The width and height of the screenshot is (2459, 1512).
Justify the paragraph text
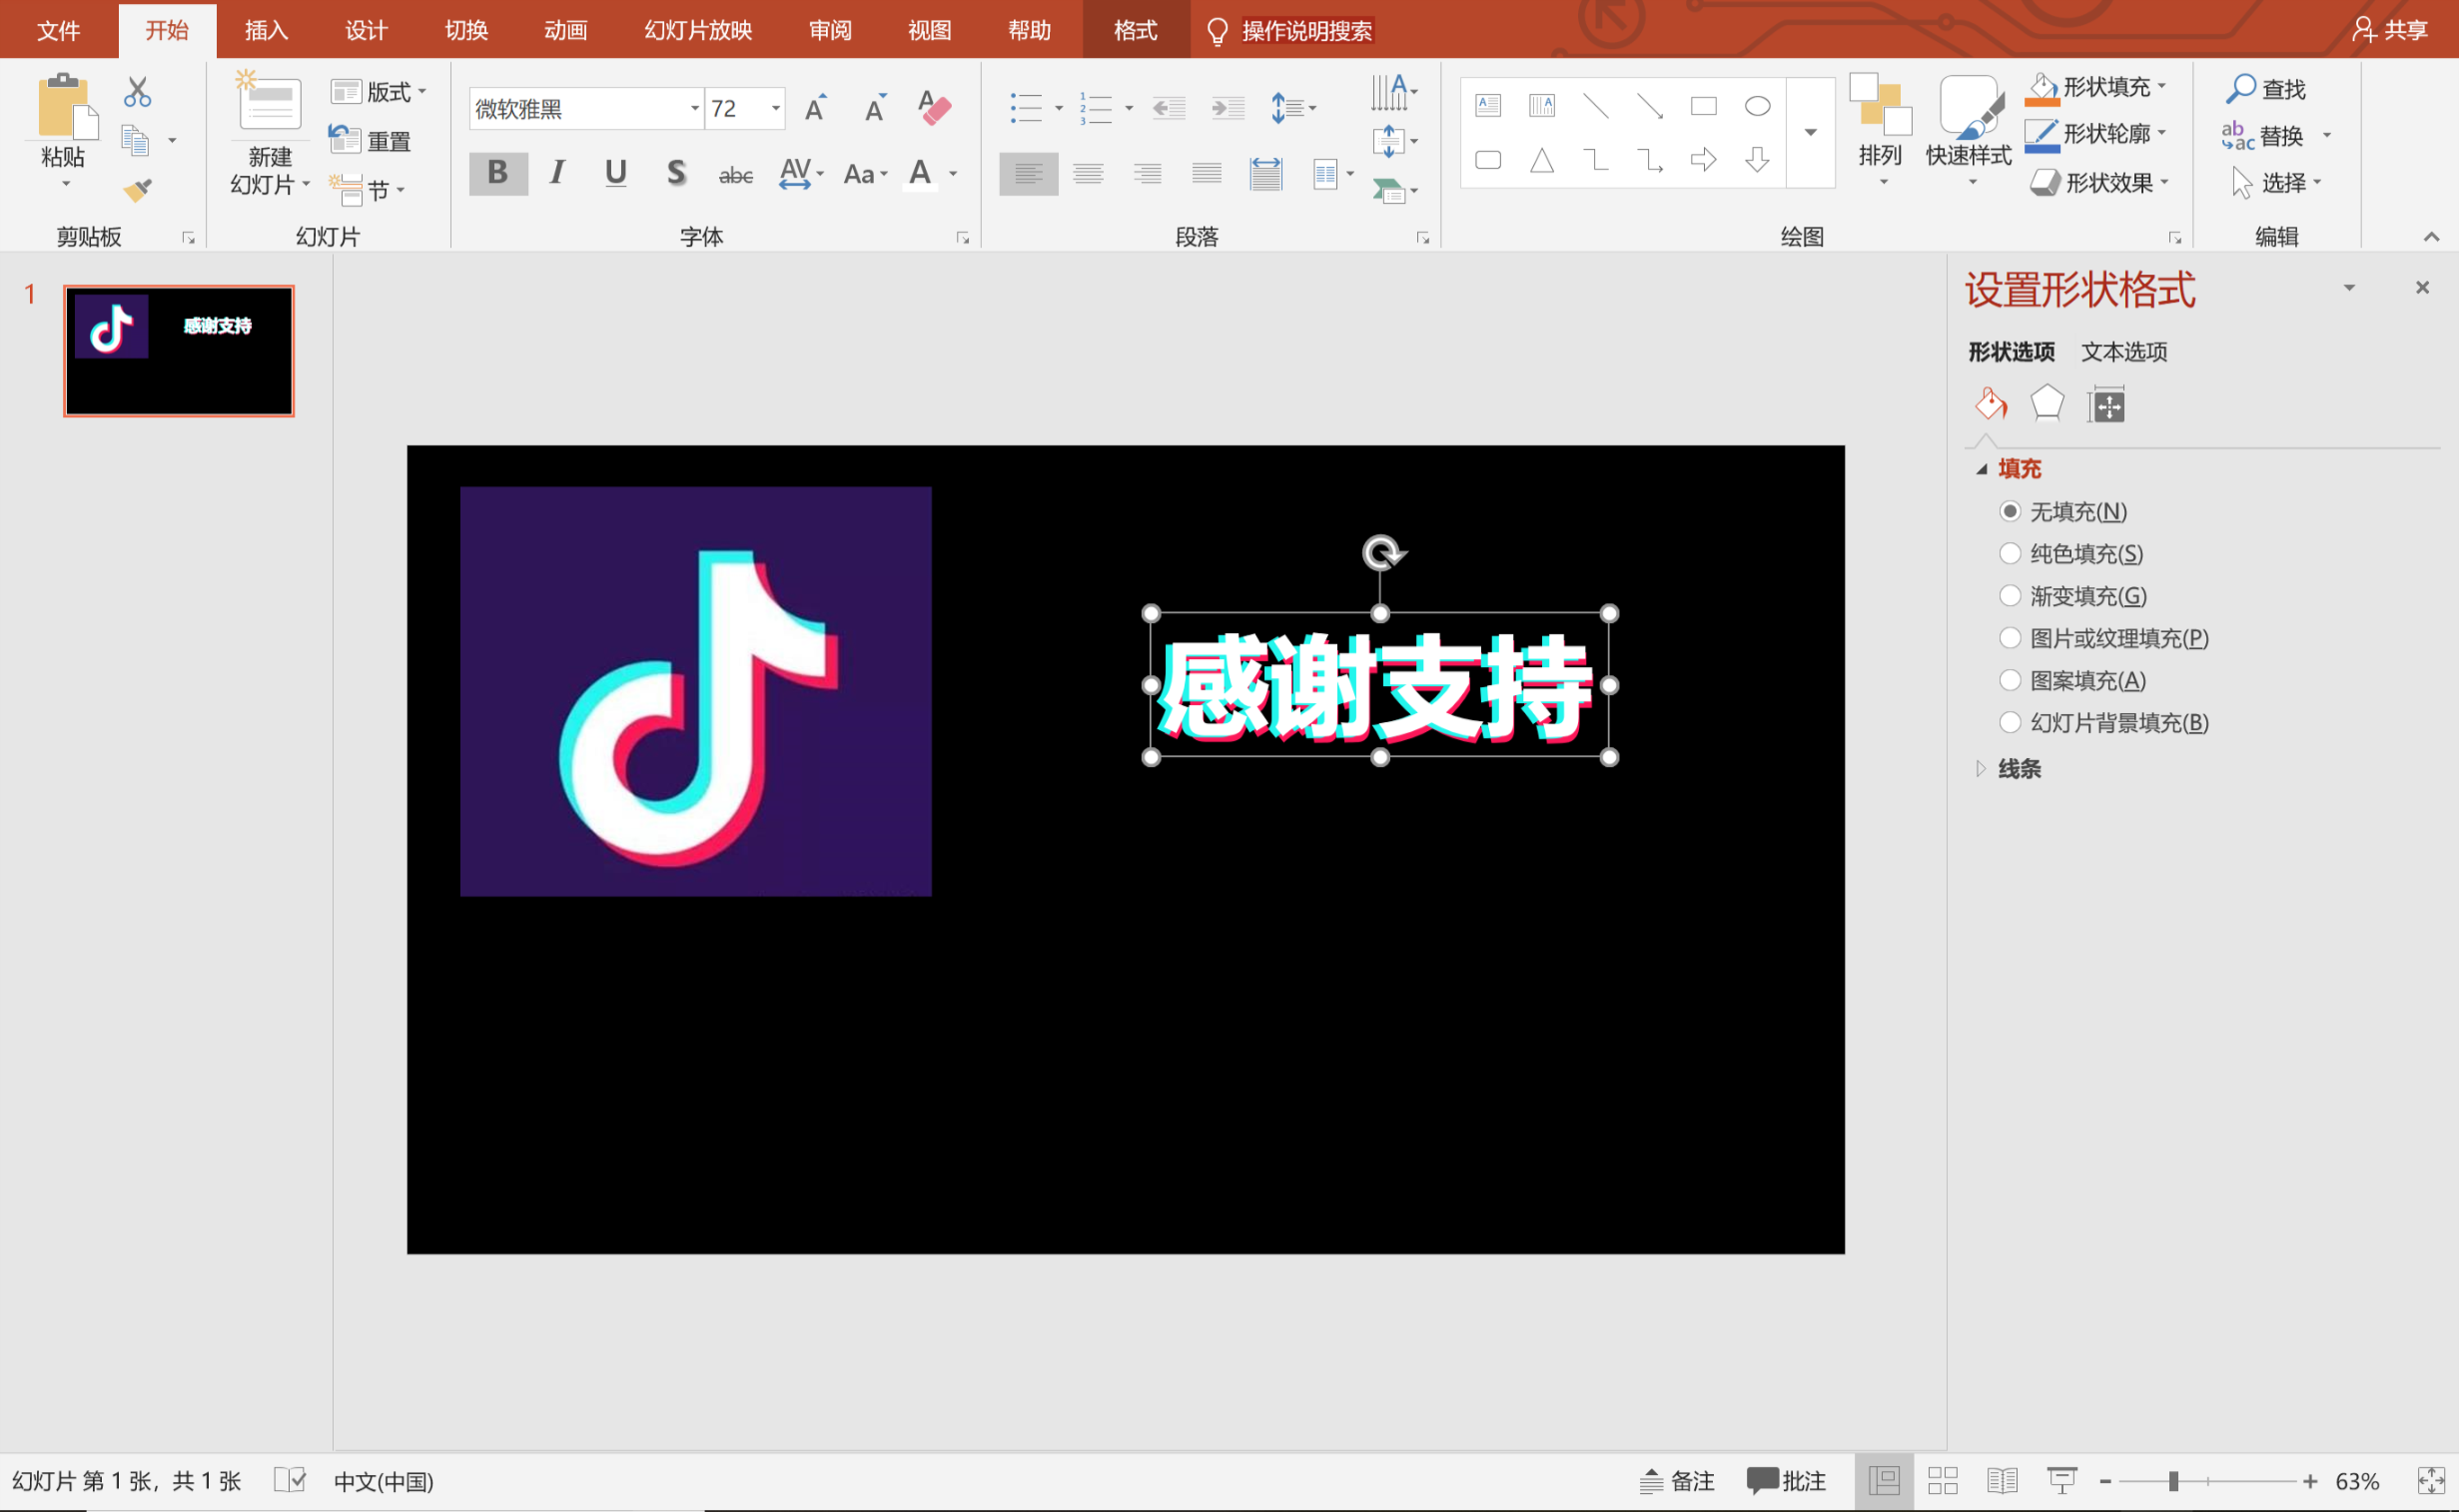[1207, 174]
